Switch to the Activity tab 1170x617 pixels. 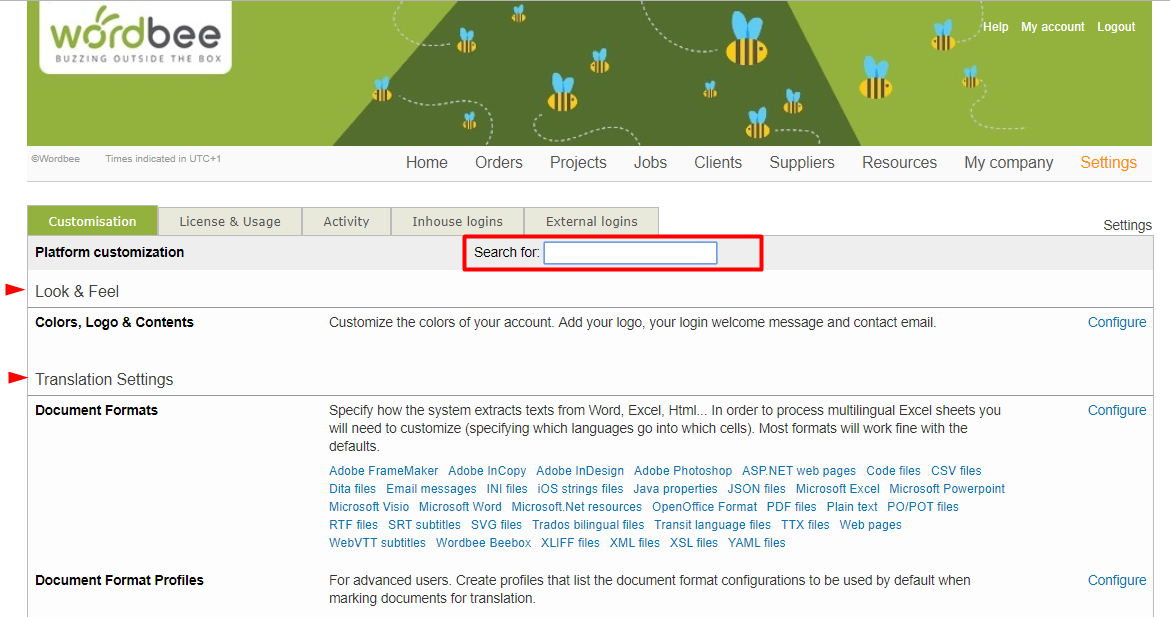point(346,221)
